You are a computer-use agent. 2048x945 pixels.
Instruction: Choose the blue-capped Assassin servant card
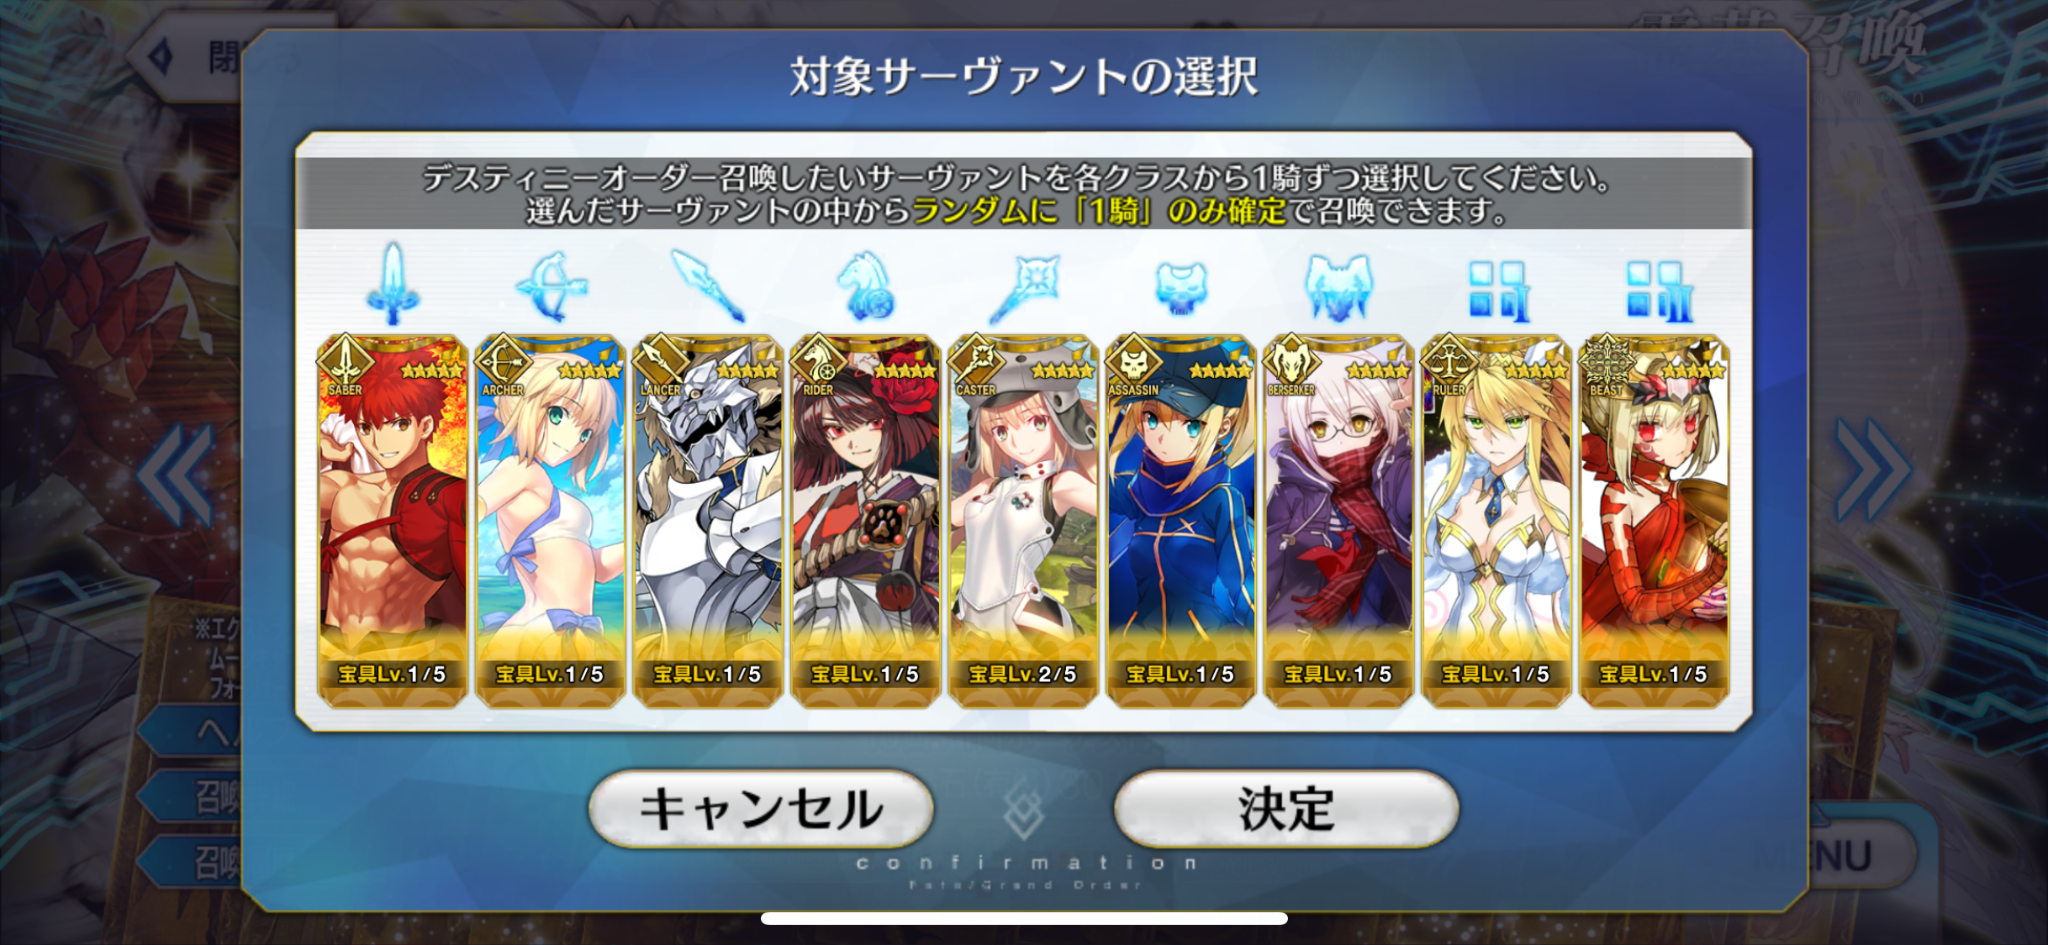(x=1181, y=521)
